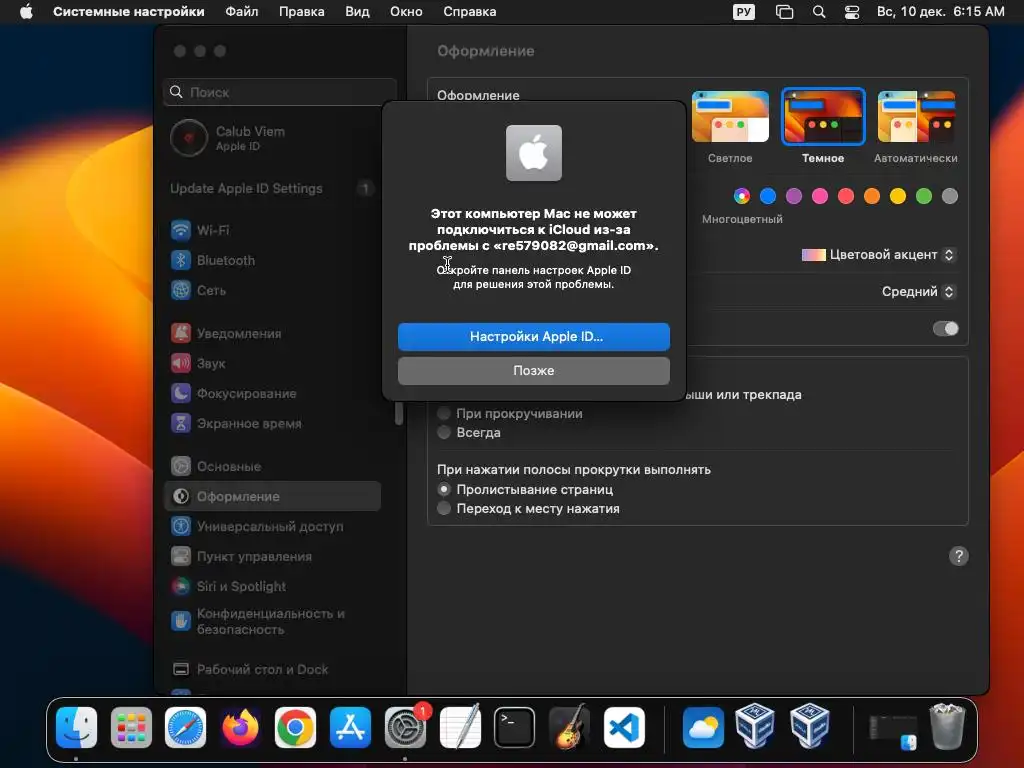
Task: Choose the yellow accent color
Action: tap(898, 196)
